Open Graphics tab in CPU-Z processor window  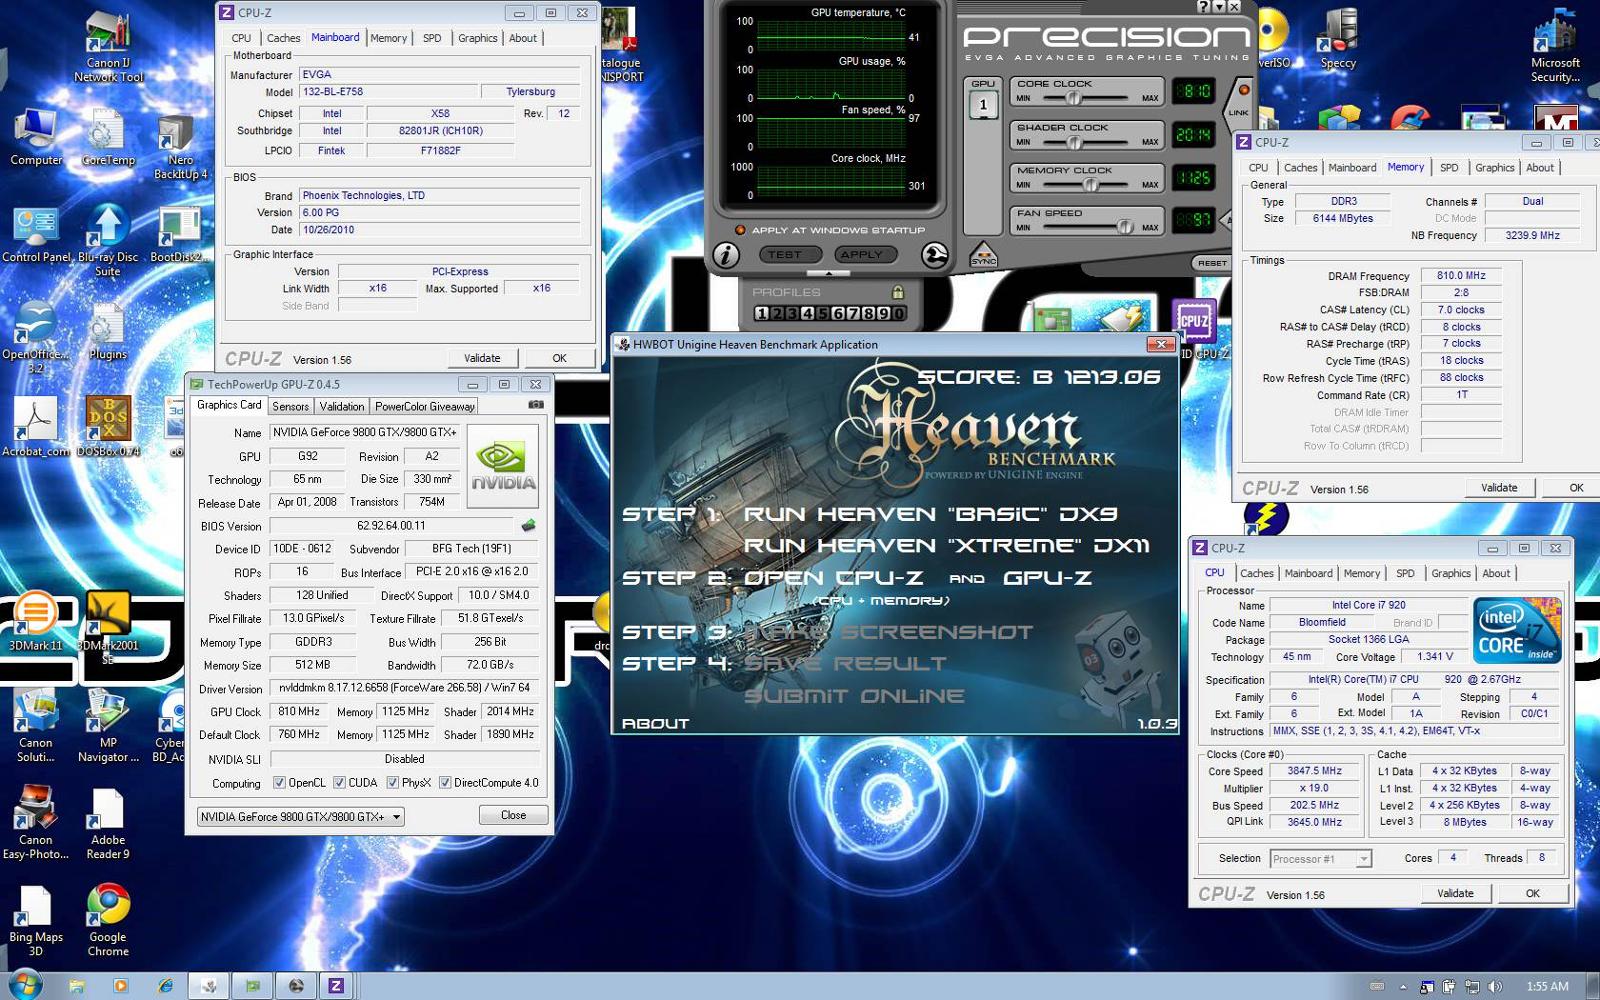point(1451,574)
